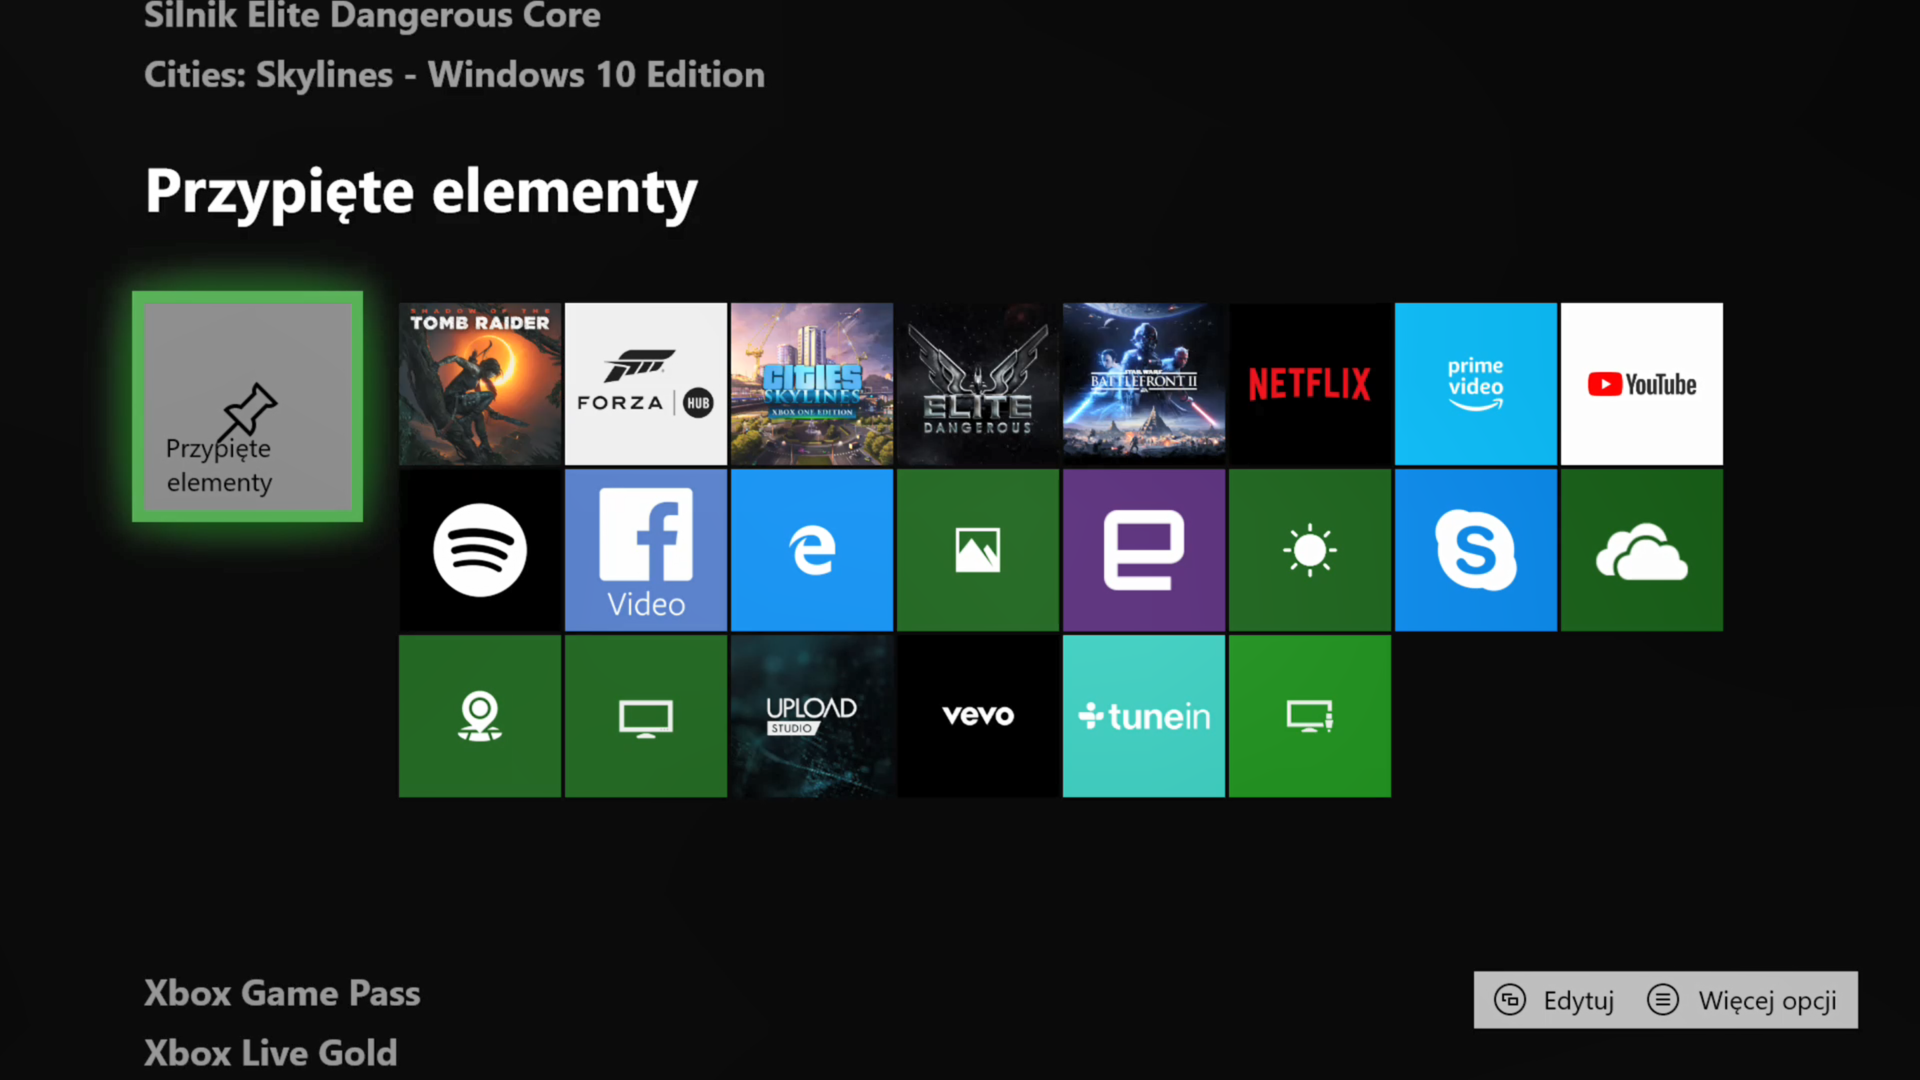
Task: Open the Prime Video app tile
Action: click(1476, 384)
